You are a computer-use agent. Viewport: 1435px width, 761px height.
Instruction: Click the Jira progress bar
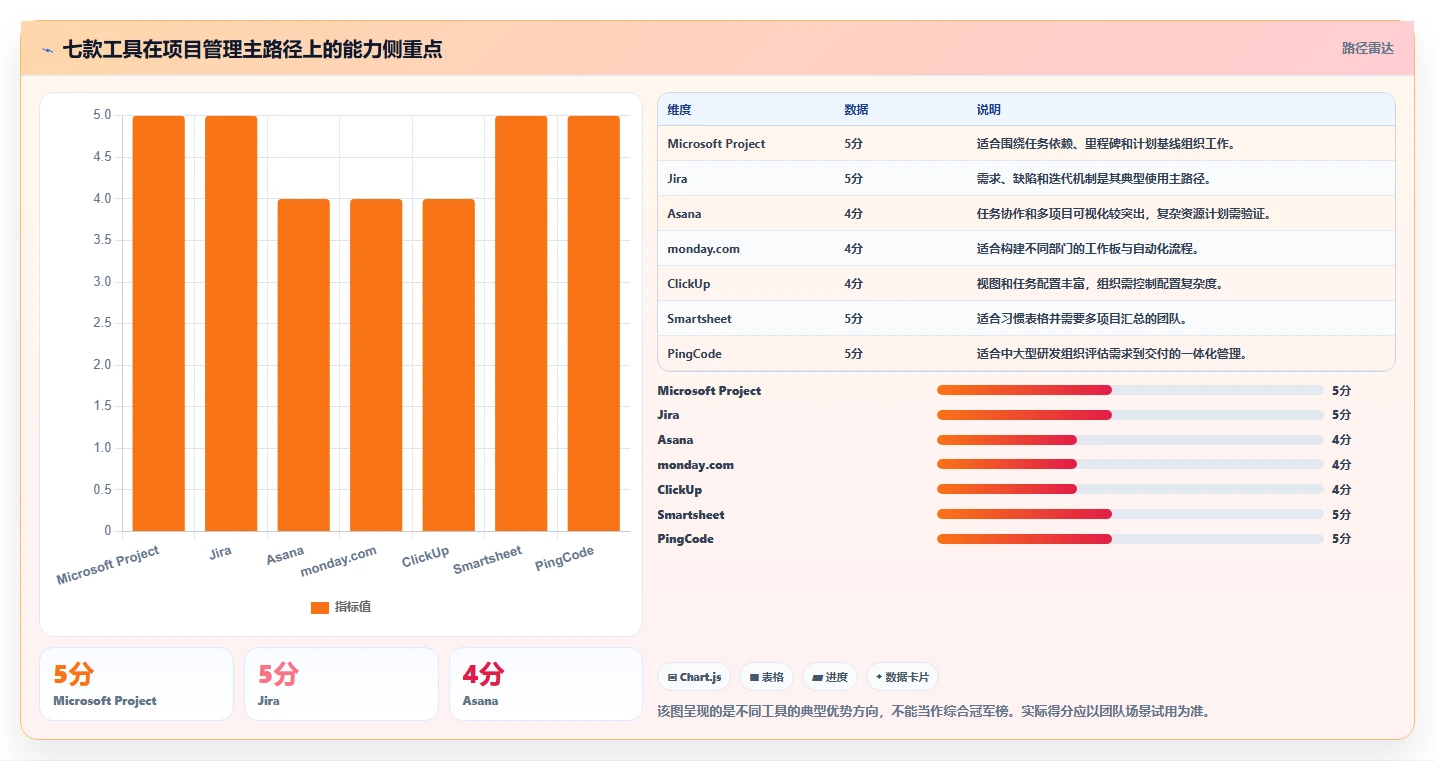point(1130,415)
